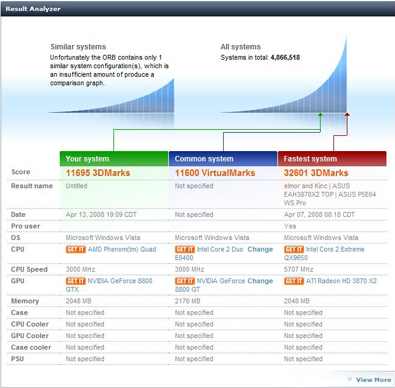
Task: Click GET IT badge beside GeForce 8800 GT
Action: pos(185,281)
